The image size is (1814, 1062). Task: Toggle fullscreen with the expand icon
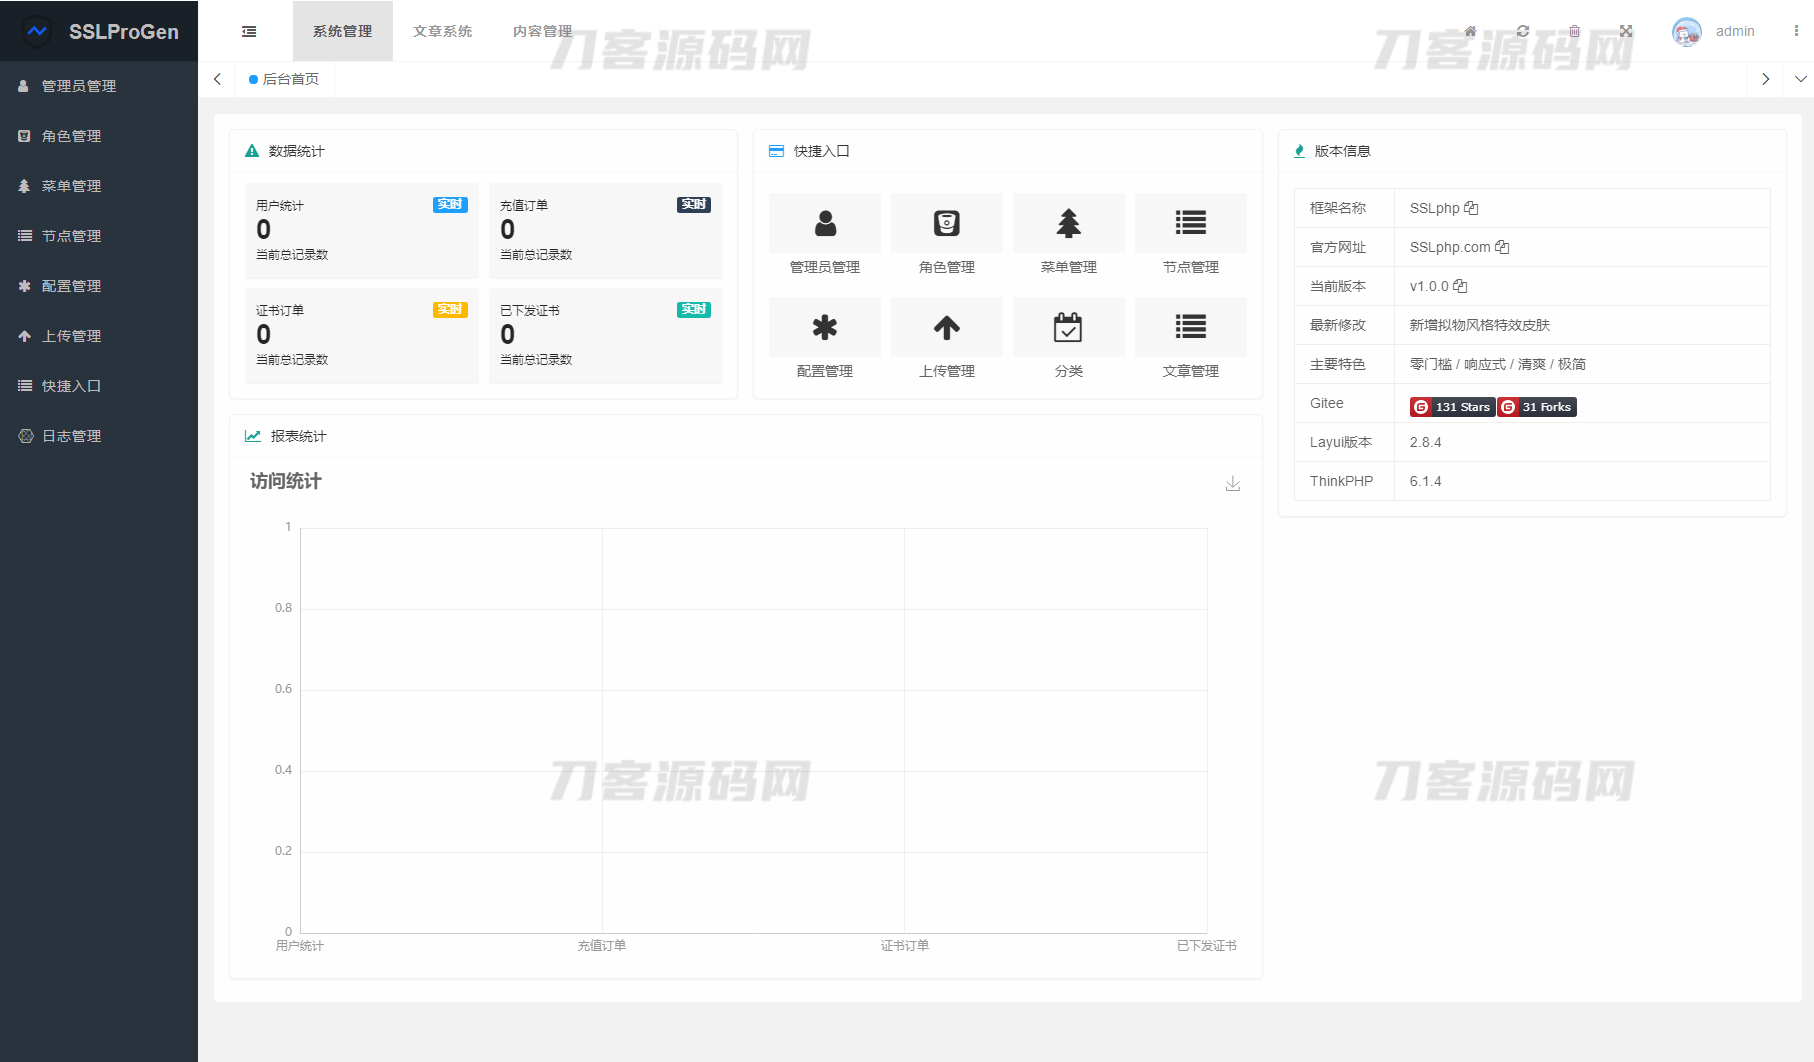coord(1626,31)
